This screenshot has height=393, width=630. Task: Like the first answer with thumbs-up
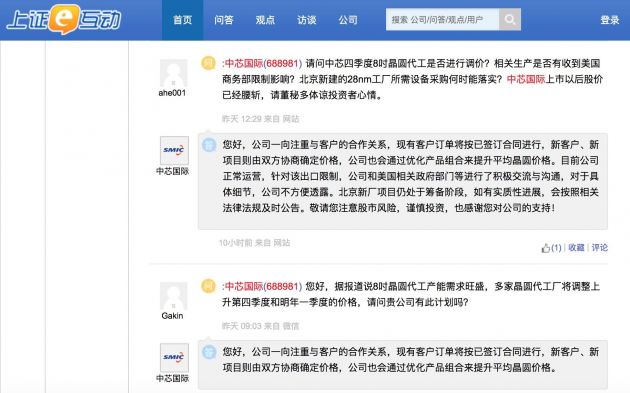click(x=551, y=248)
